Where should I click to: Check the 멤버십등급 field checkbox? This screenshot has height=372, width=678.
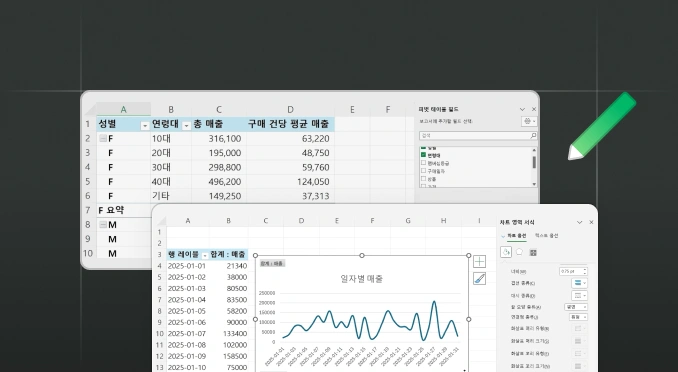[x=423, y=163]
